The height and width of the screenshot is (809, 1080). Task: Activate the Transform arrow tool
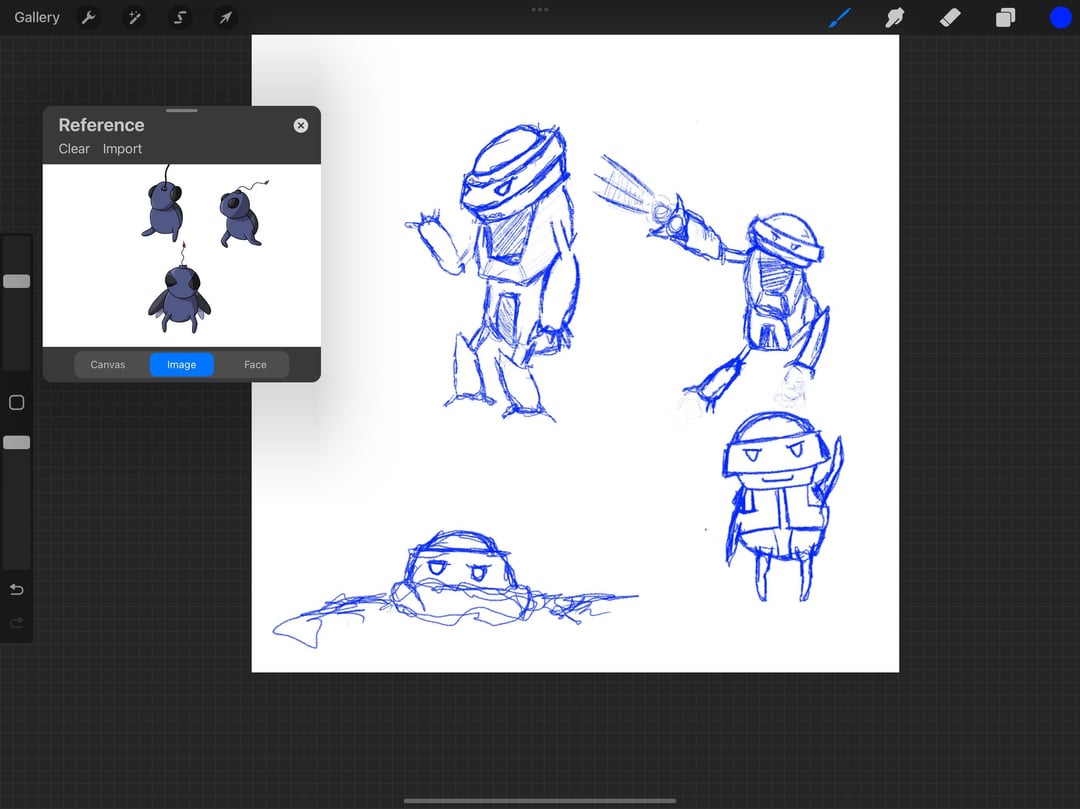click(225, 17)
